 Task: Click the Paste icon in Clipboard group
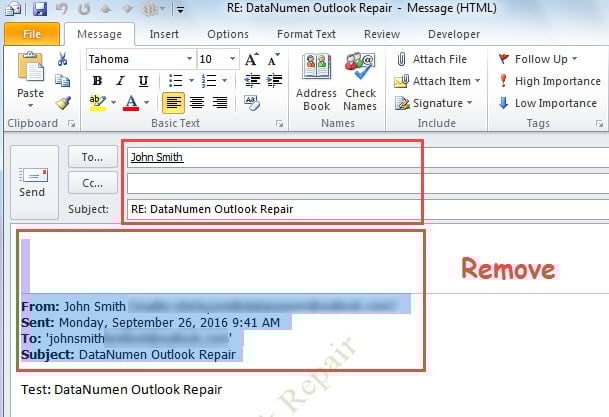pos(30,76)
